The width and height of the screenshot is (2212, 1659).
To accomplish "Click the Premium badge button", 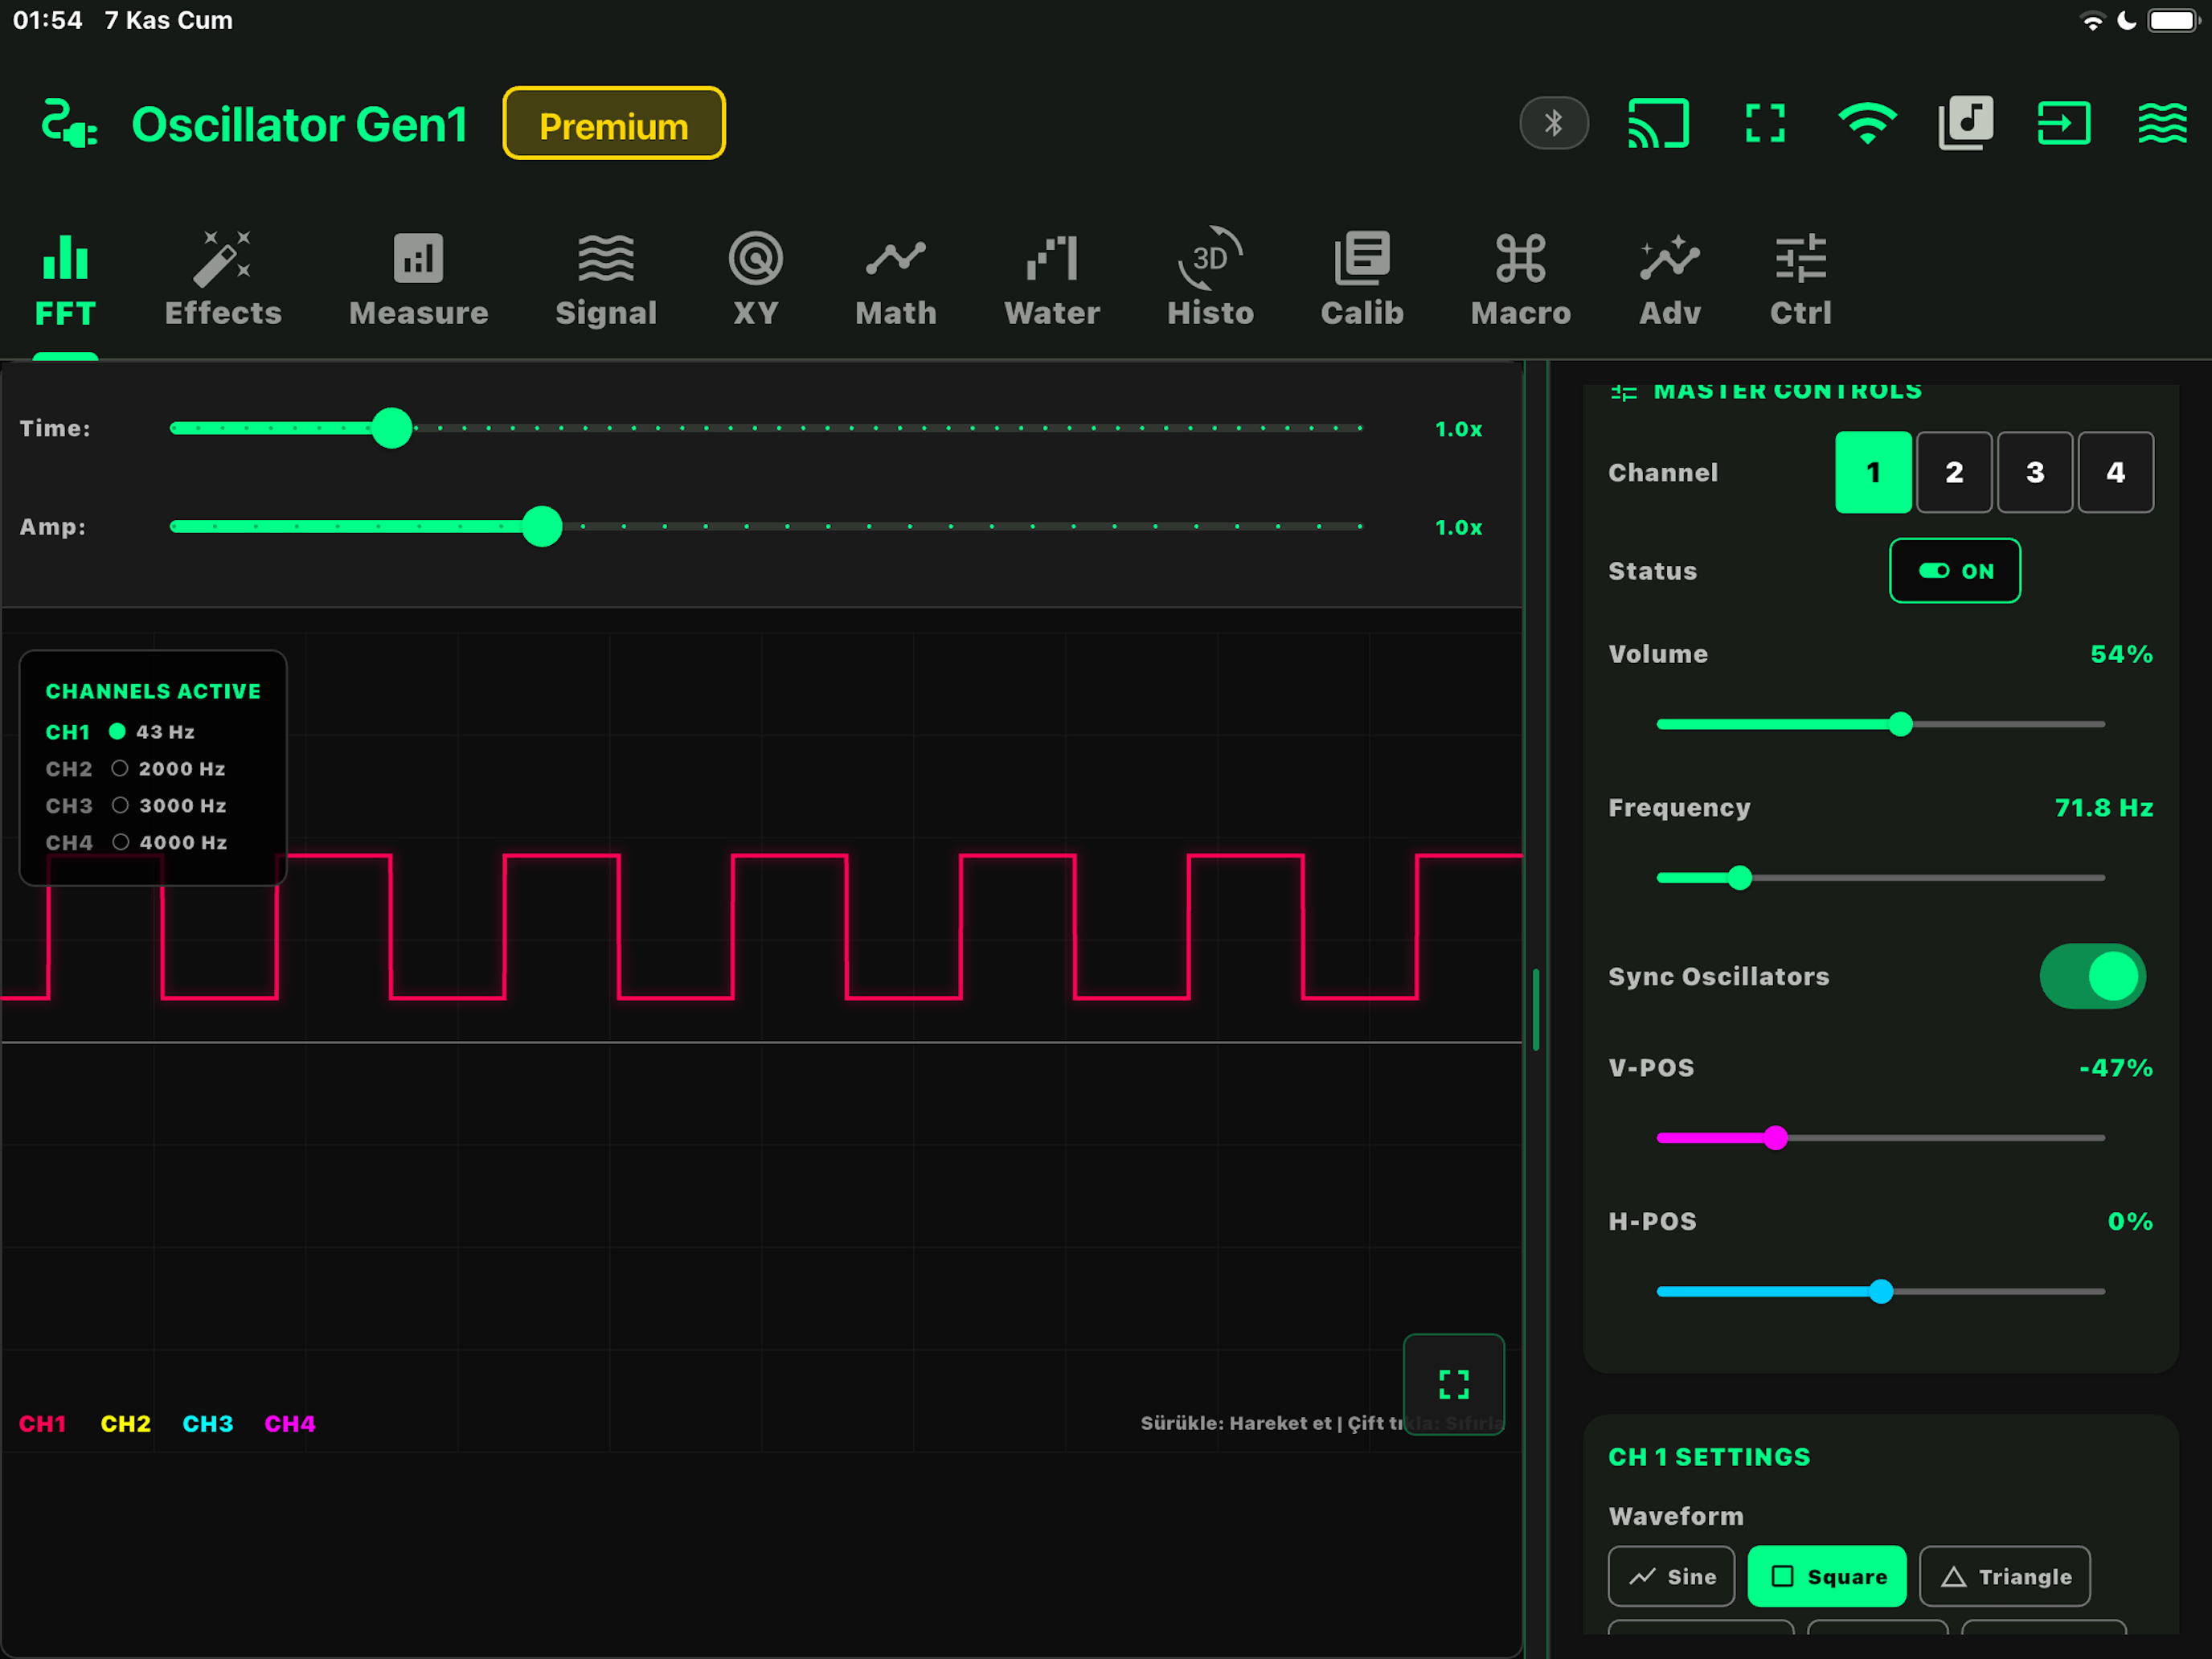I will tap(614, 124).
